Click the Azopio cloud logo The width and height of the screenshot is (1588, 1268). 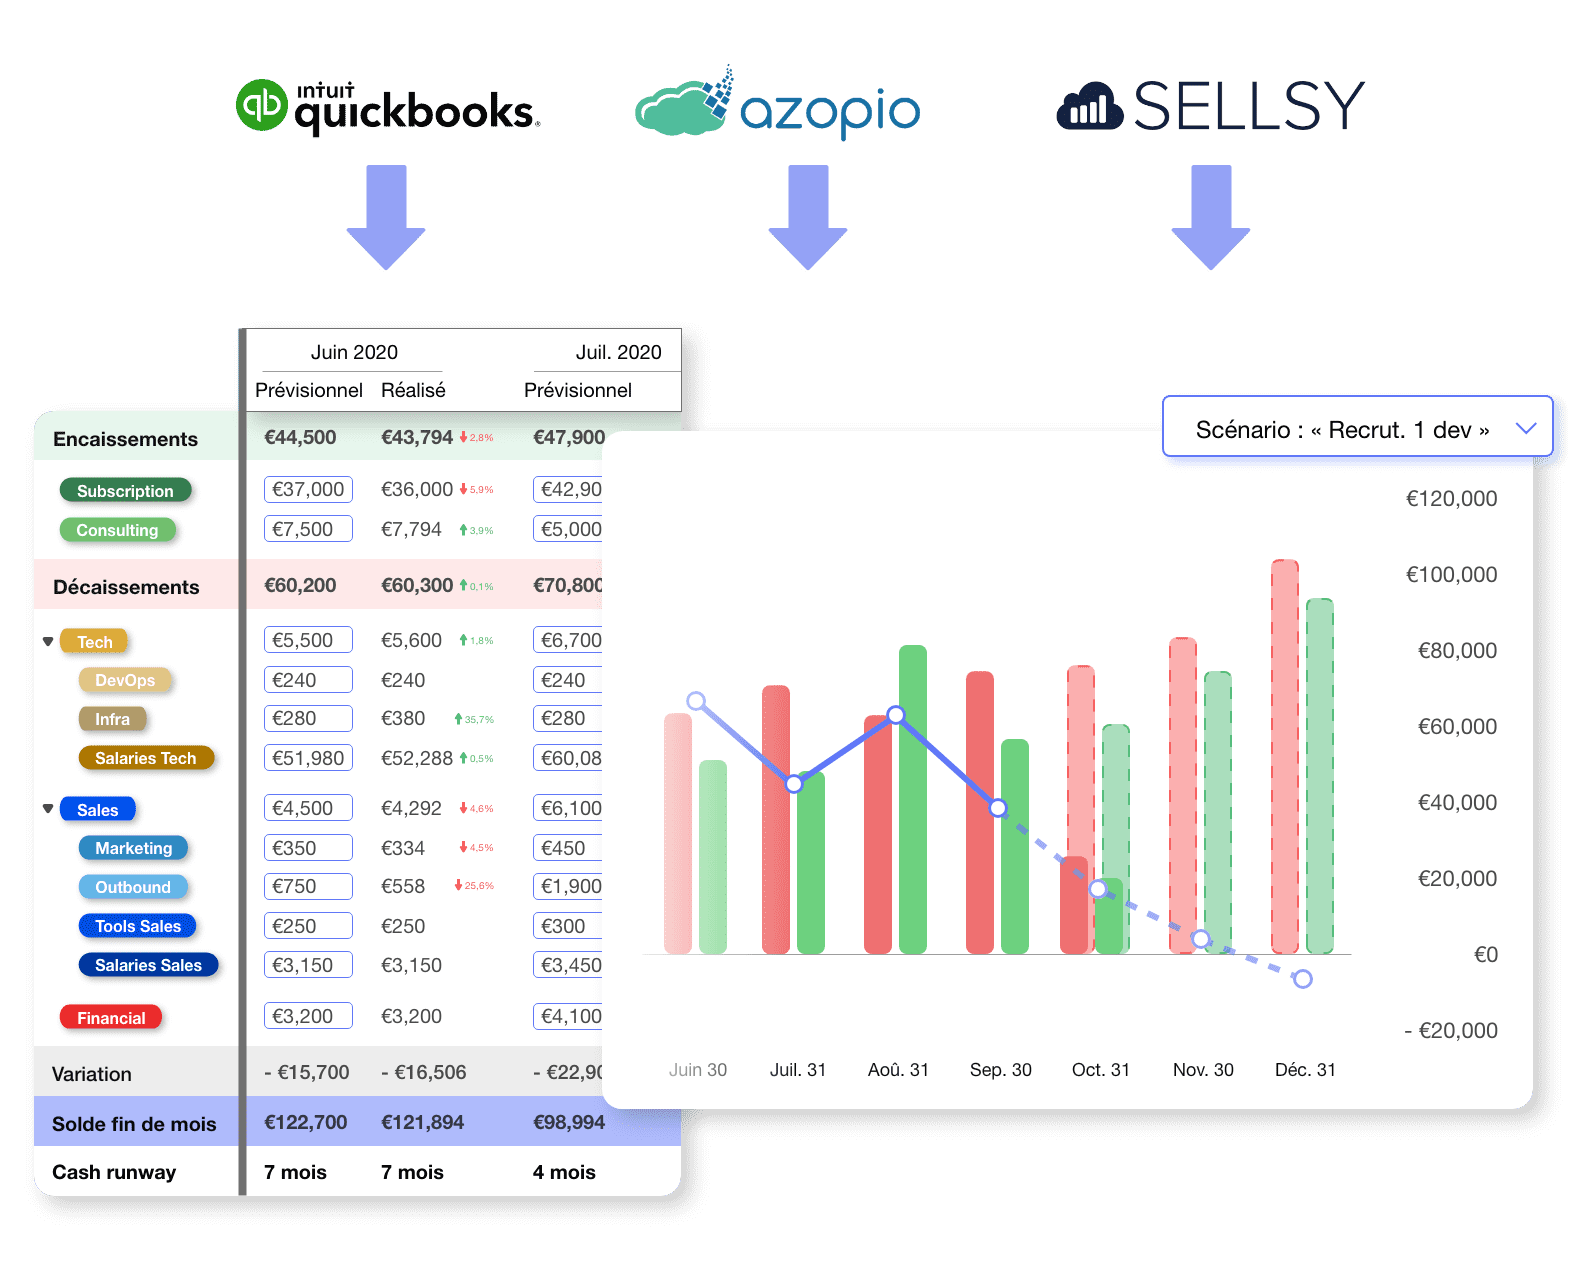(777, 102)
